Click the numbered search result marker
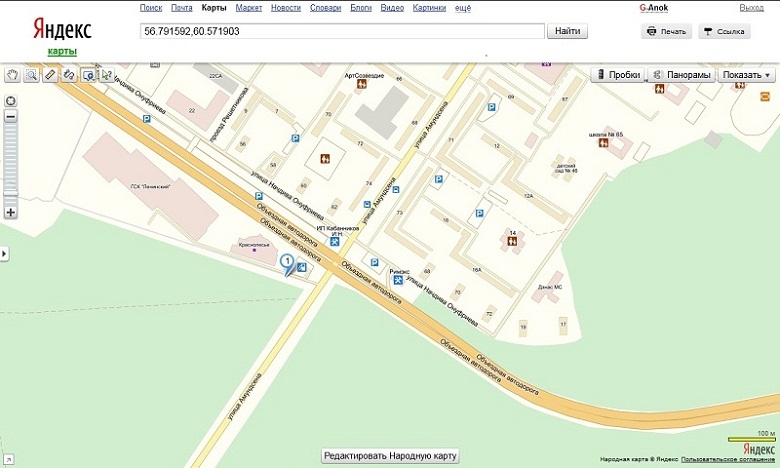780x468 pixels. coord(288,262)
